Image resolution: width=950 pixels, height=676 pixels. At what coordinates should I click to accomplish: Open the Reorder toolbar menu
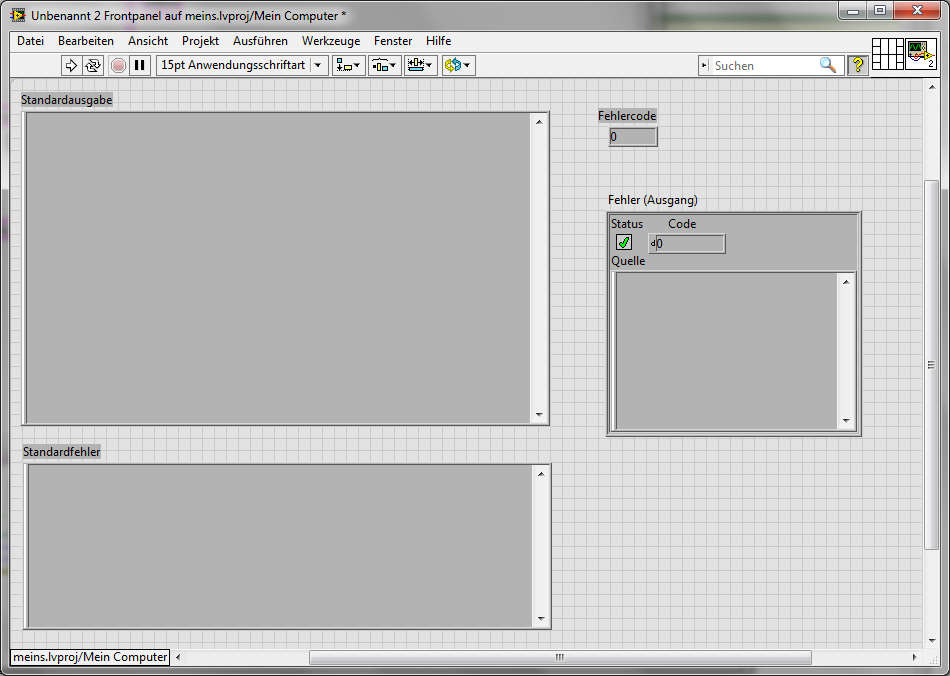pyautogui.click(x=458, y=65)
